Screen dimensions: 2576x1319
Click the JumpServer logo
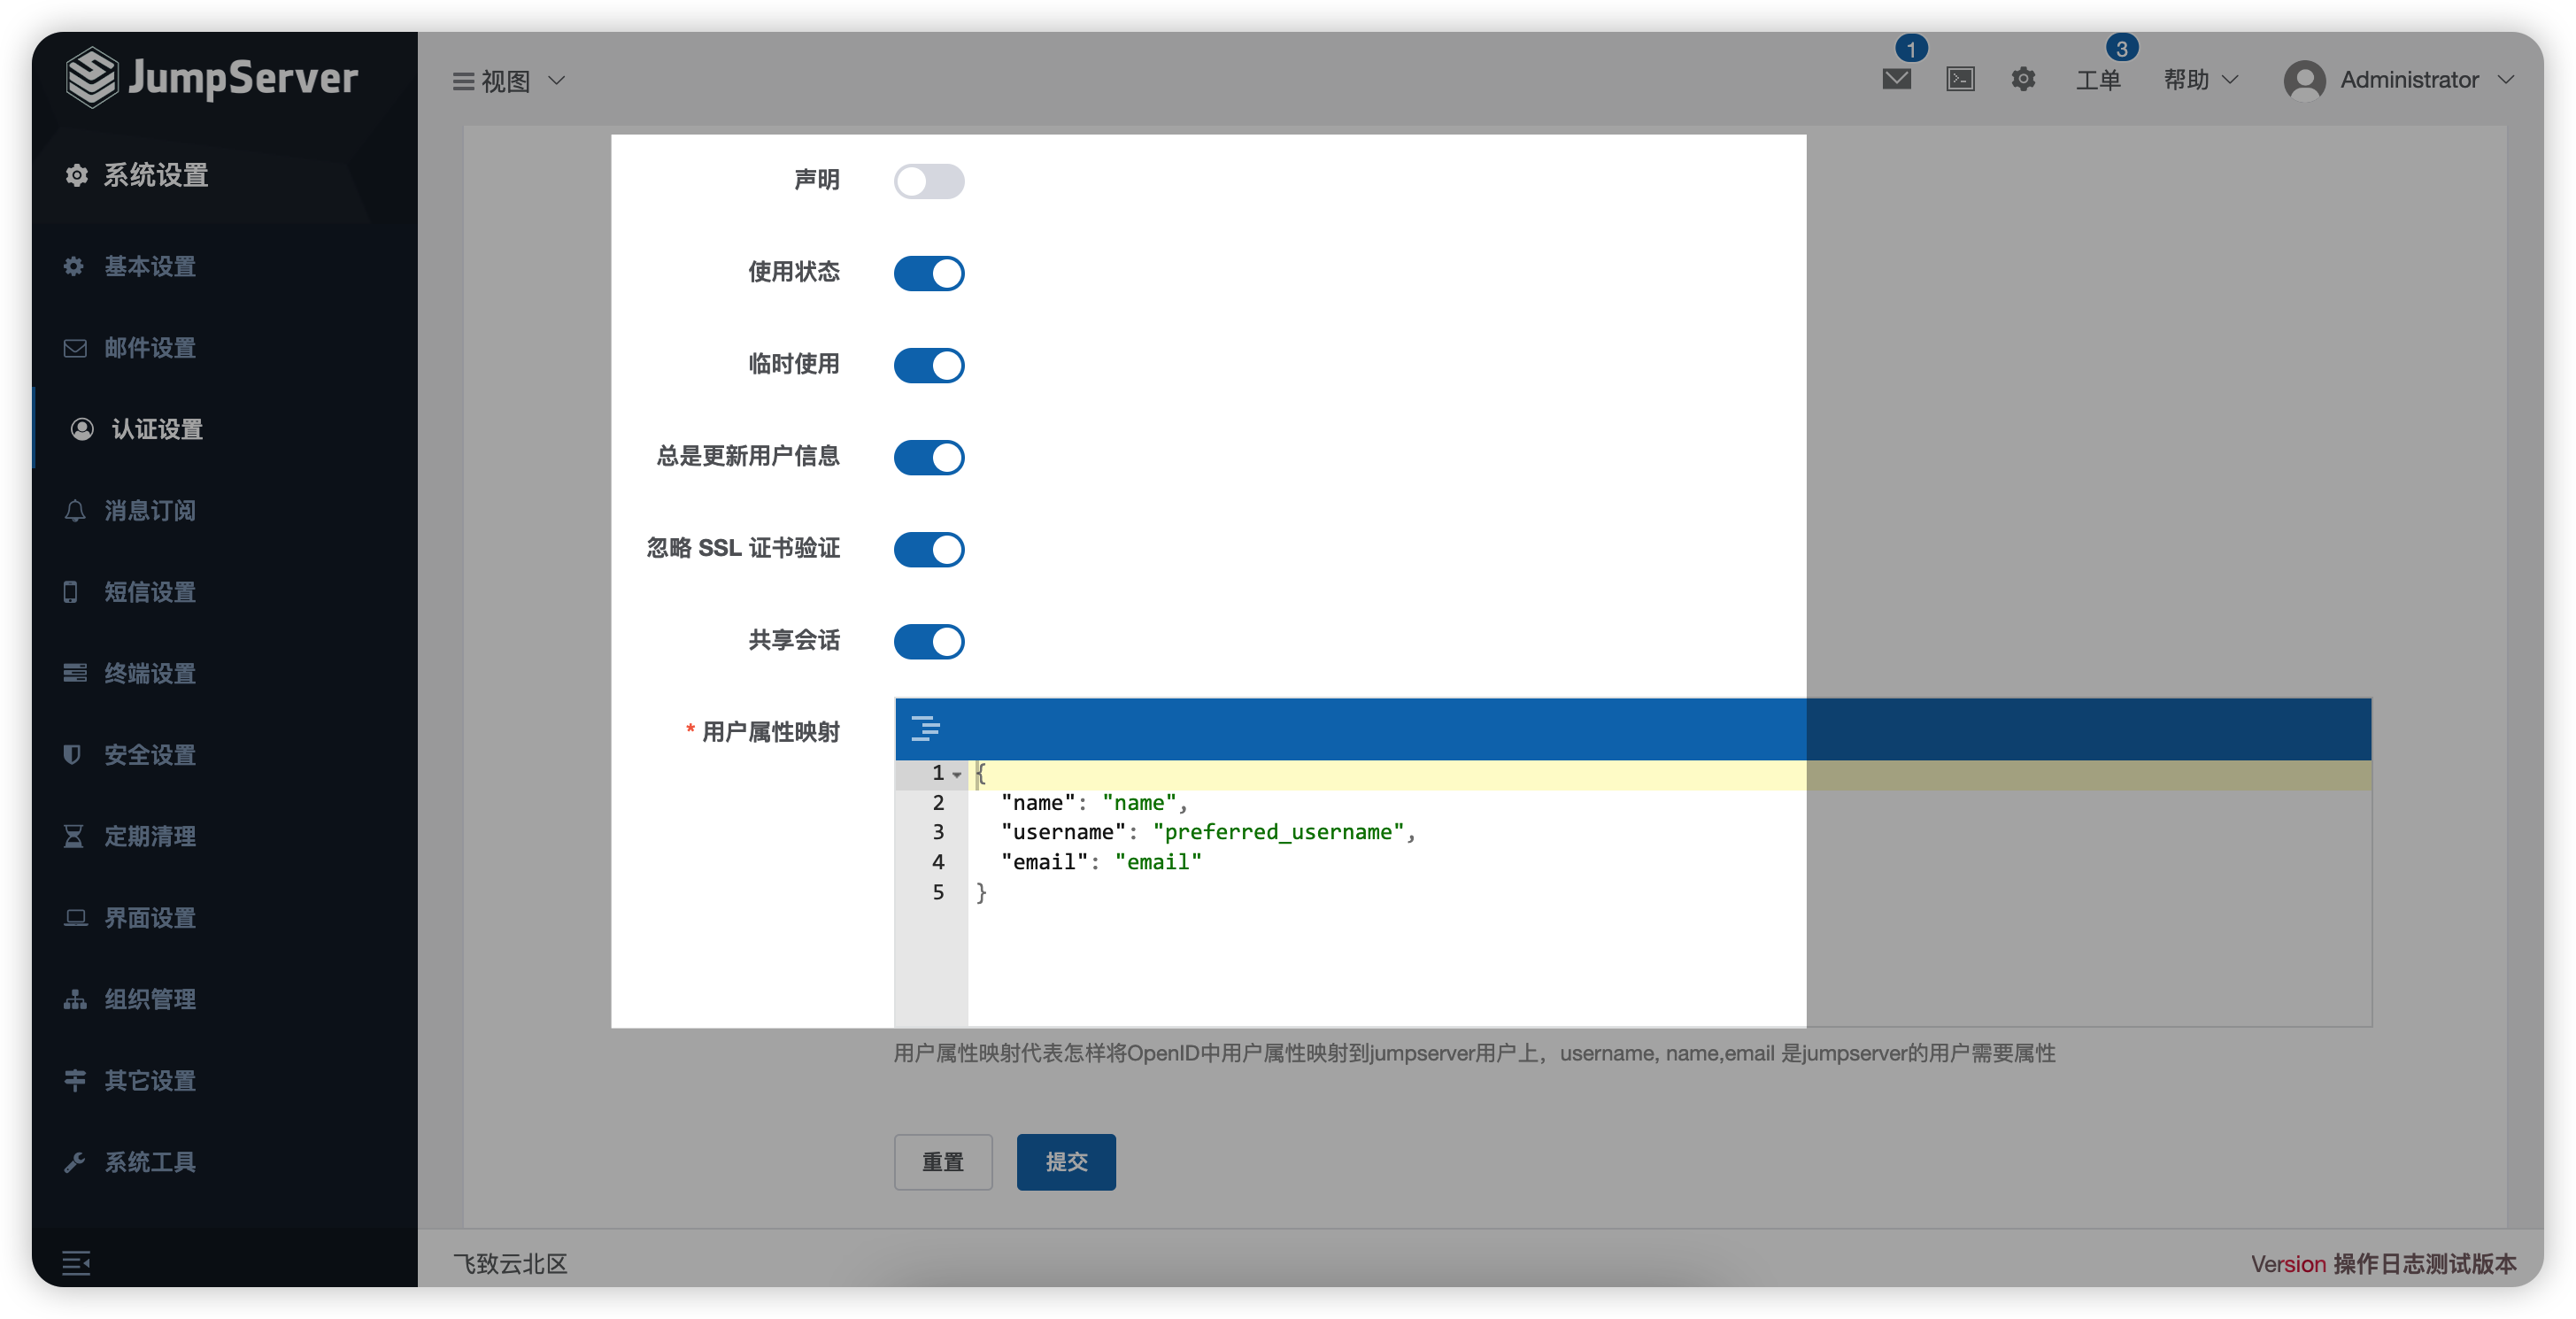[x=212, y=78]
